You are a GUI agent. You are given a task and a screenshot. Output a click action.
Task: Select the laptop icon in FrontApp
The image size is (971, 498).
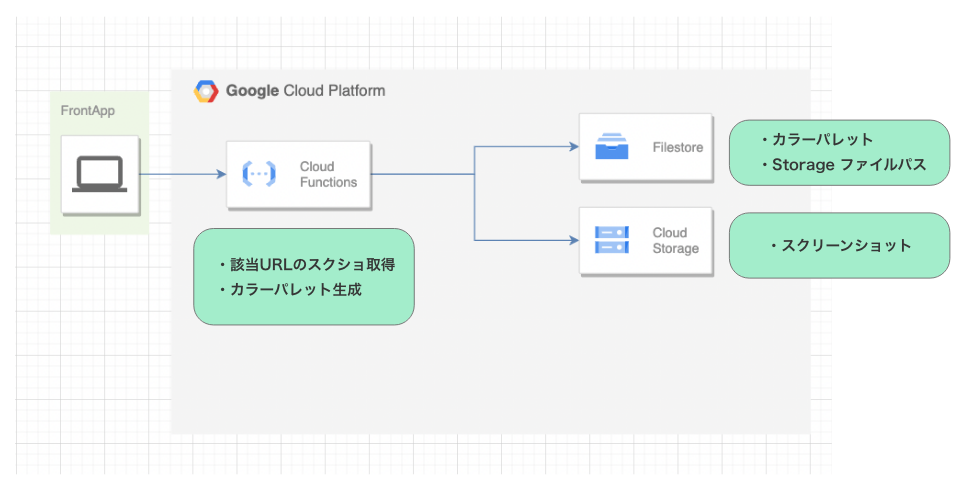coord(100,174)
